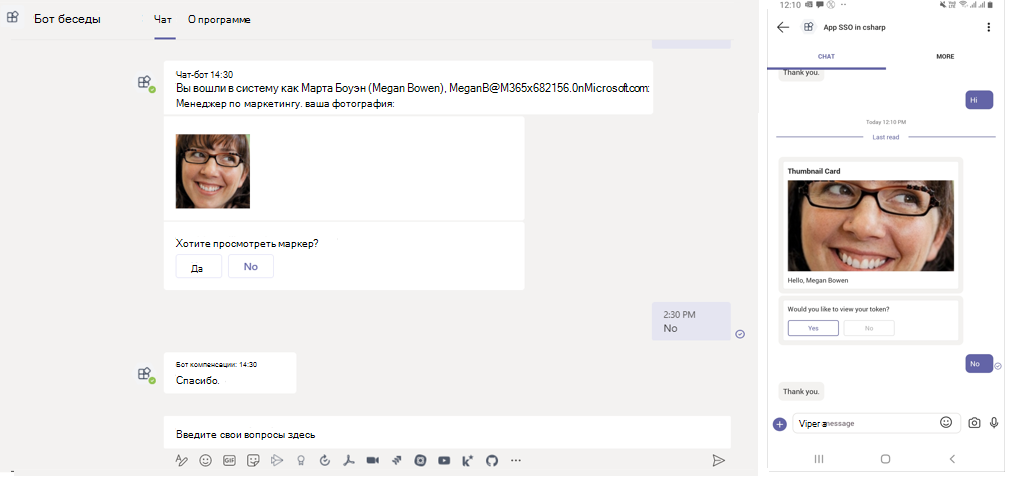Click the No button under Хотите просмотреть маркер
Viewport: 1009px width, 478px height.
pyautogui.click(x=251, y=266)
